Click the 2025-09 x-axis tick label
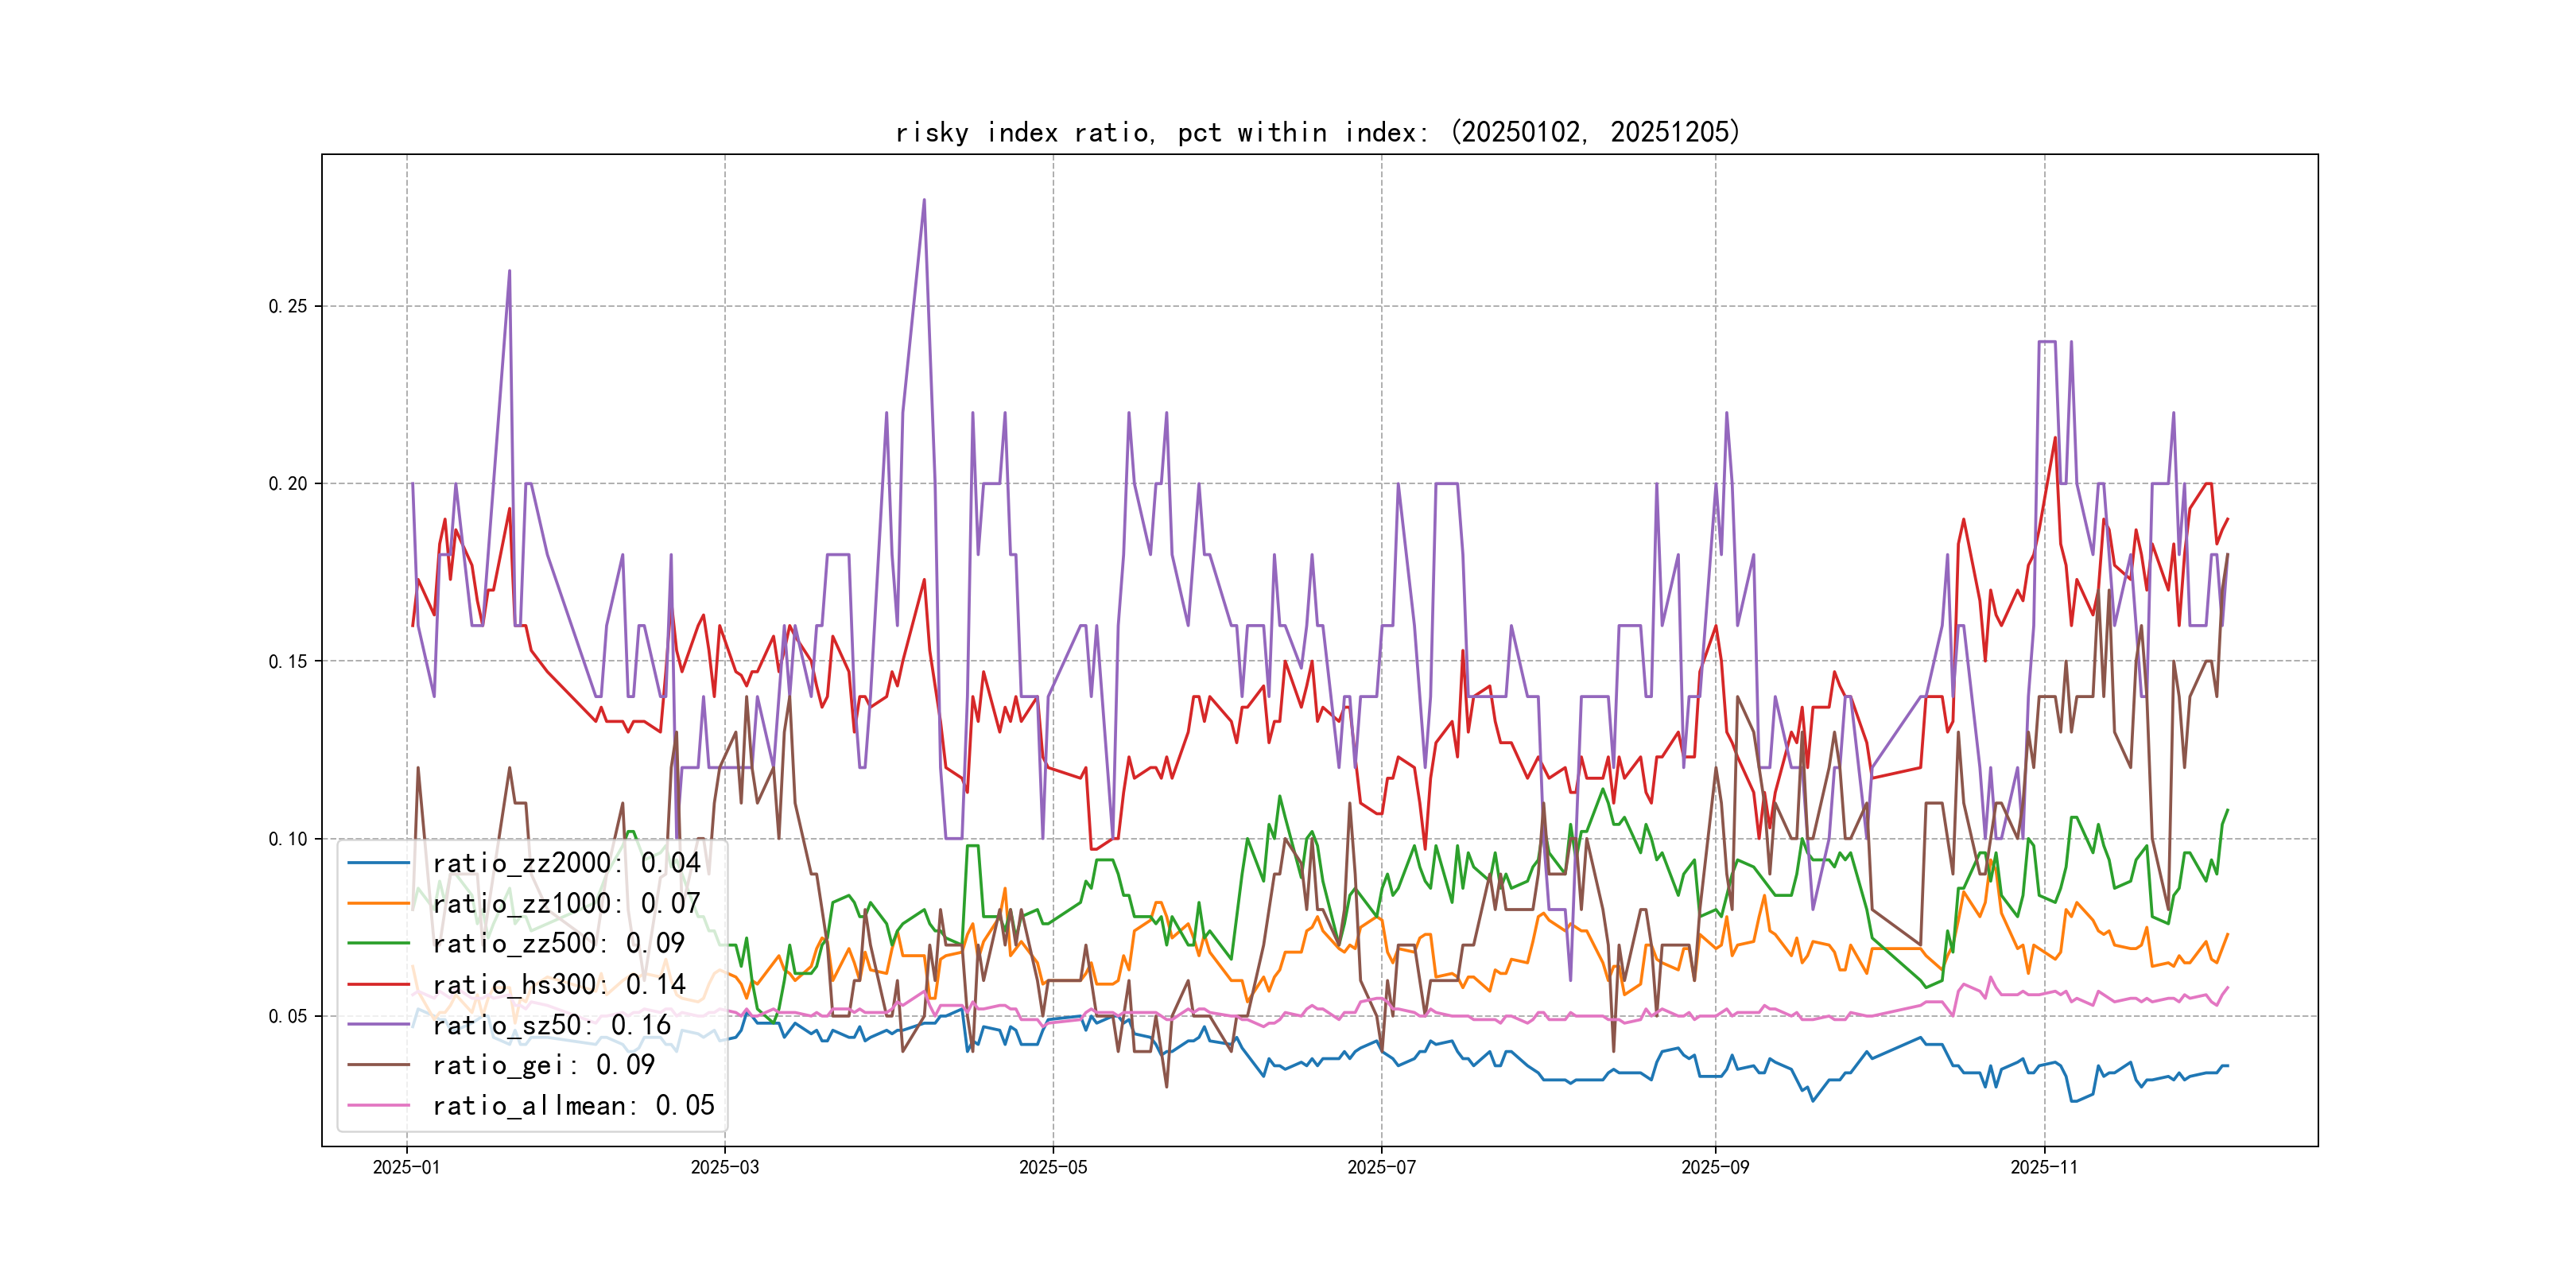 [1715, 1167]
